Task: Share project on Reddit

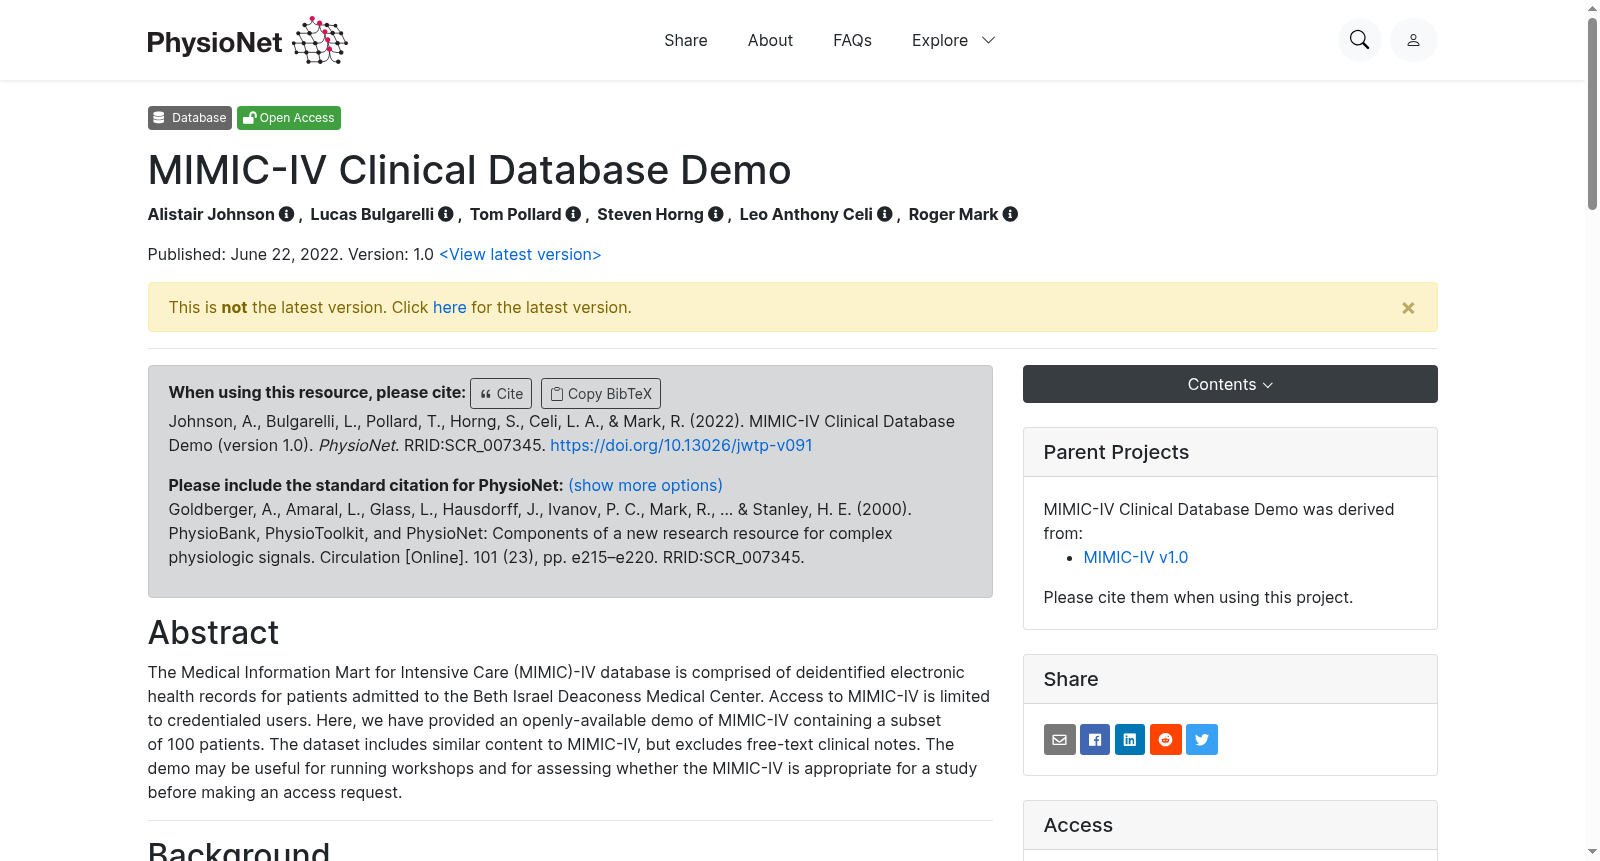Action: click(1166, 740)
